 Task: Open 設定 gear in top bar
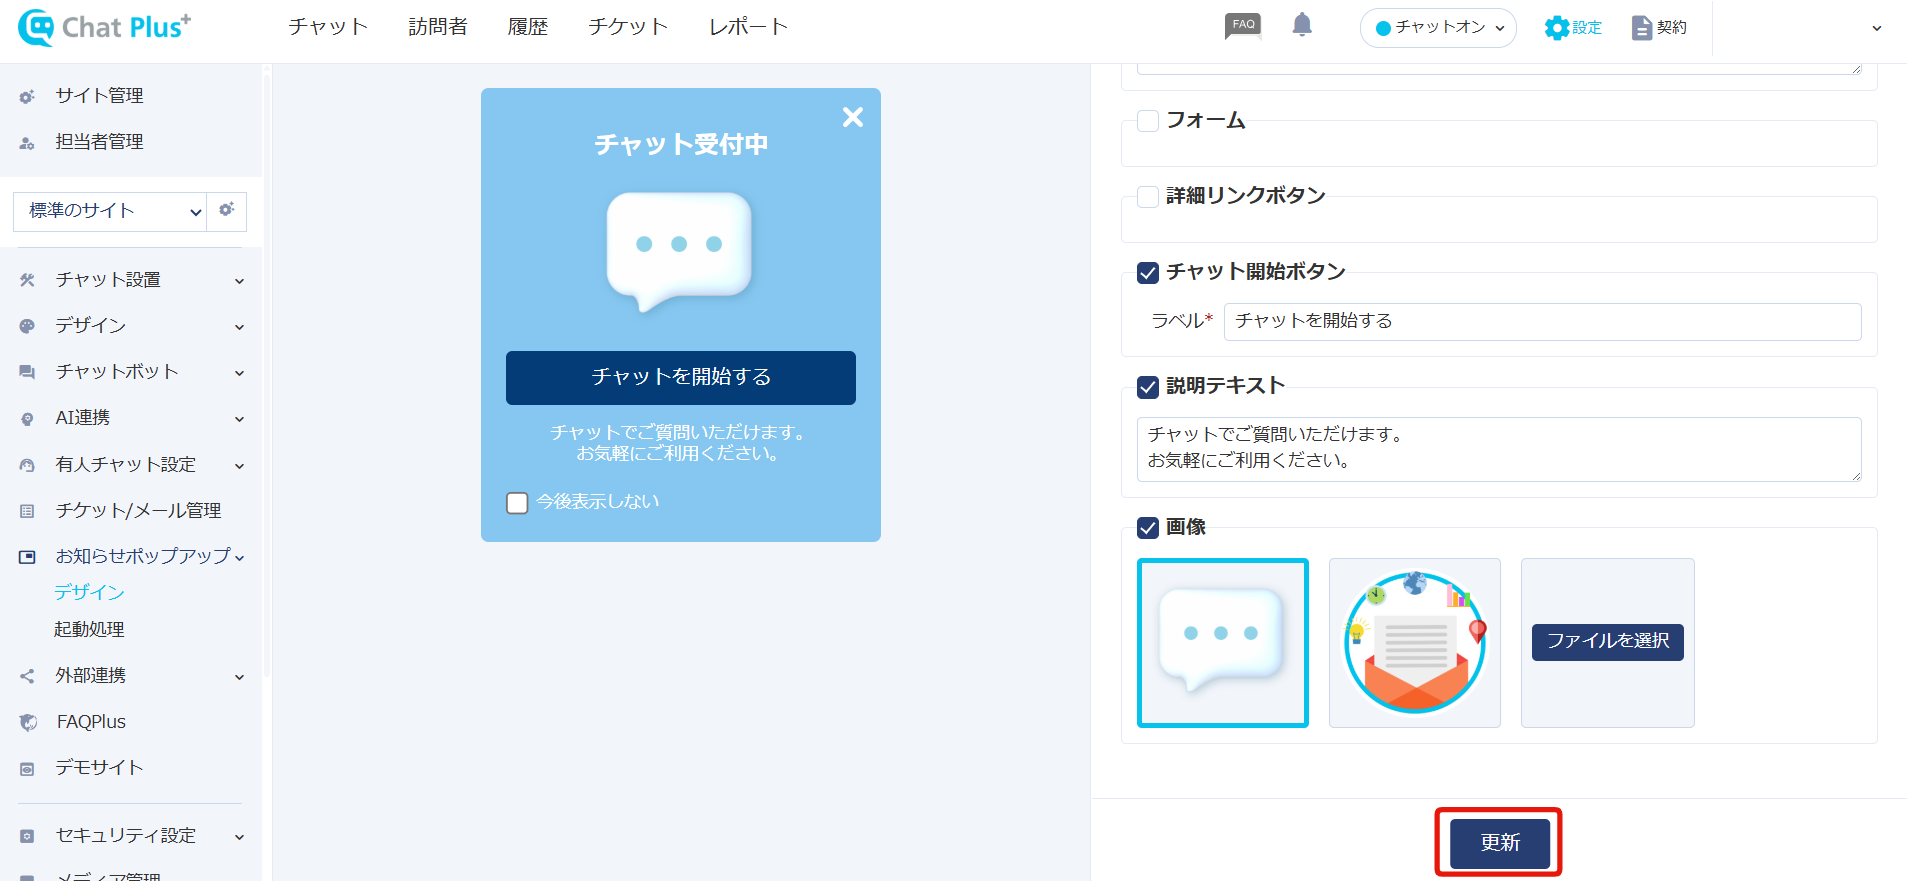click(1572, 27)
